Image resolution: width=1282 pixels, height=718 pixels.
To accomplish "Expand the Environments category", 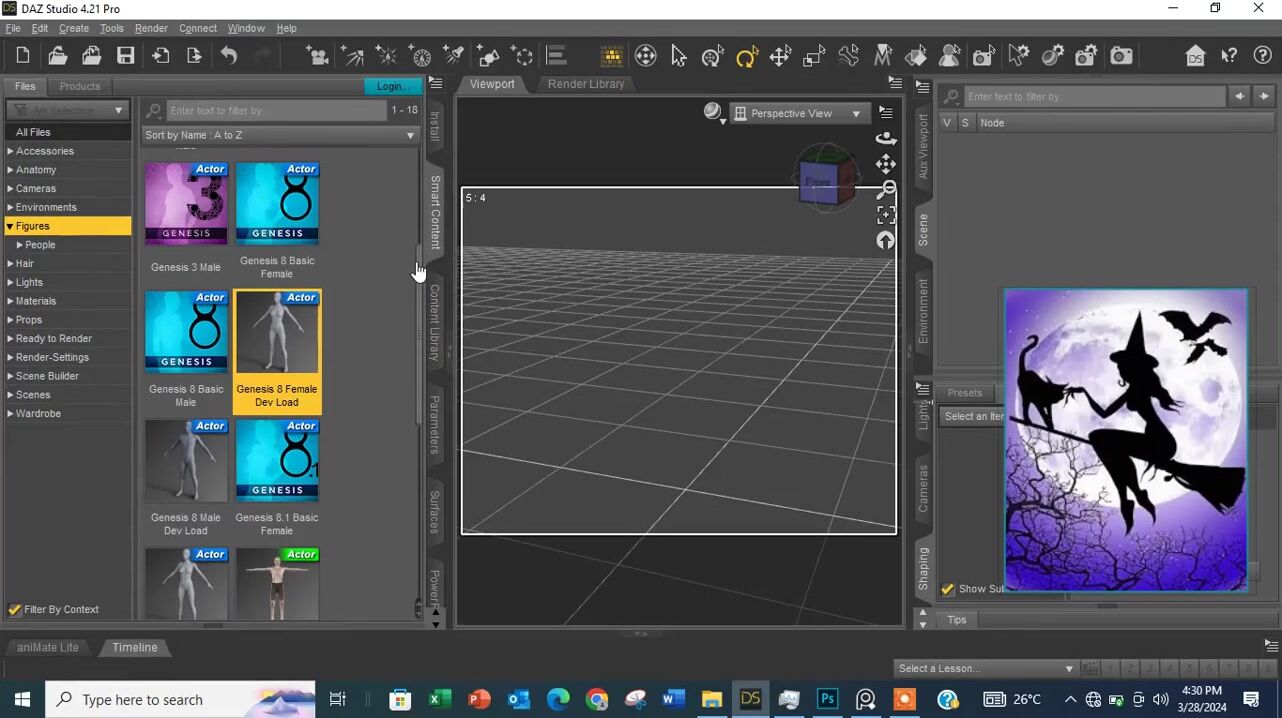I will (x=10, y=207).
